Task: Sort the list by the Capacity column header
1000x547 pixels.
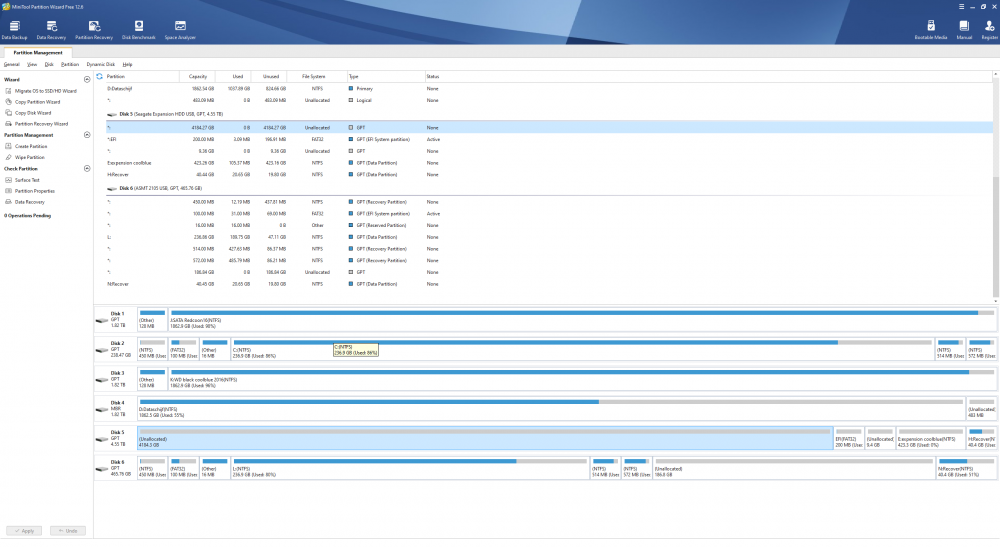Action: (198, 76)
